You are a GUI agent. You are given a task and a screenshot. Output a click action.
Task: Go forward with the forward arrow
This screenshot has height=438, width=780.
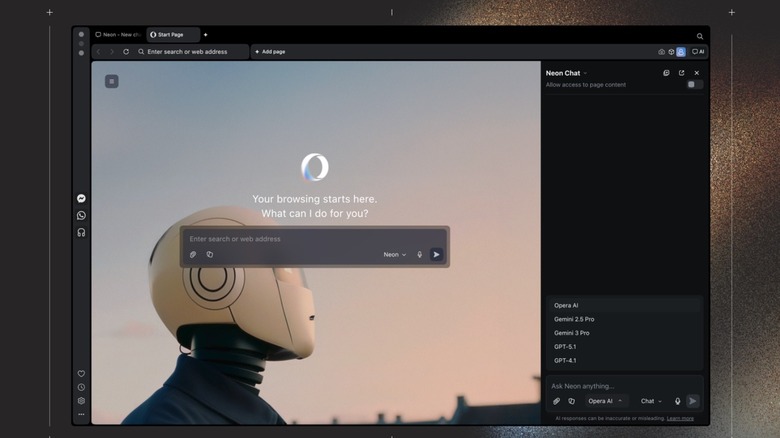(x=112, y=52)
